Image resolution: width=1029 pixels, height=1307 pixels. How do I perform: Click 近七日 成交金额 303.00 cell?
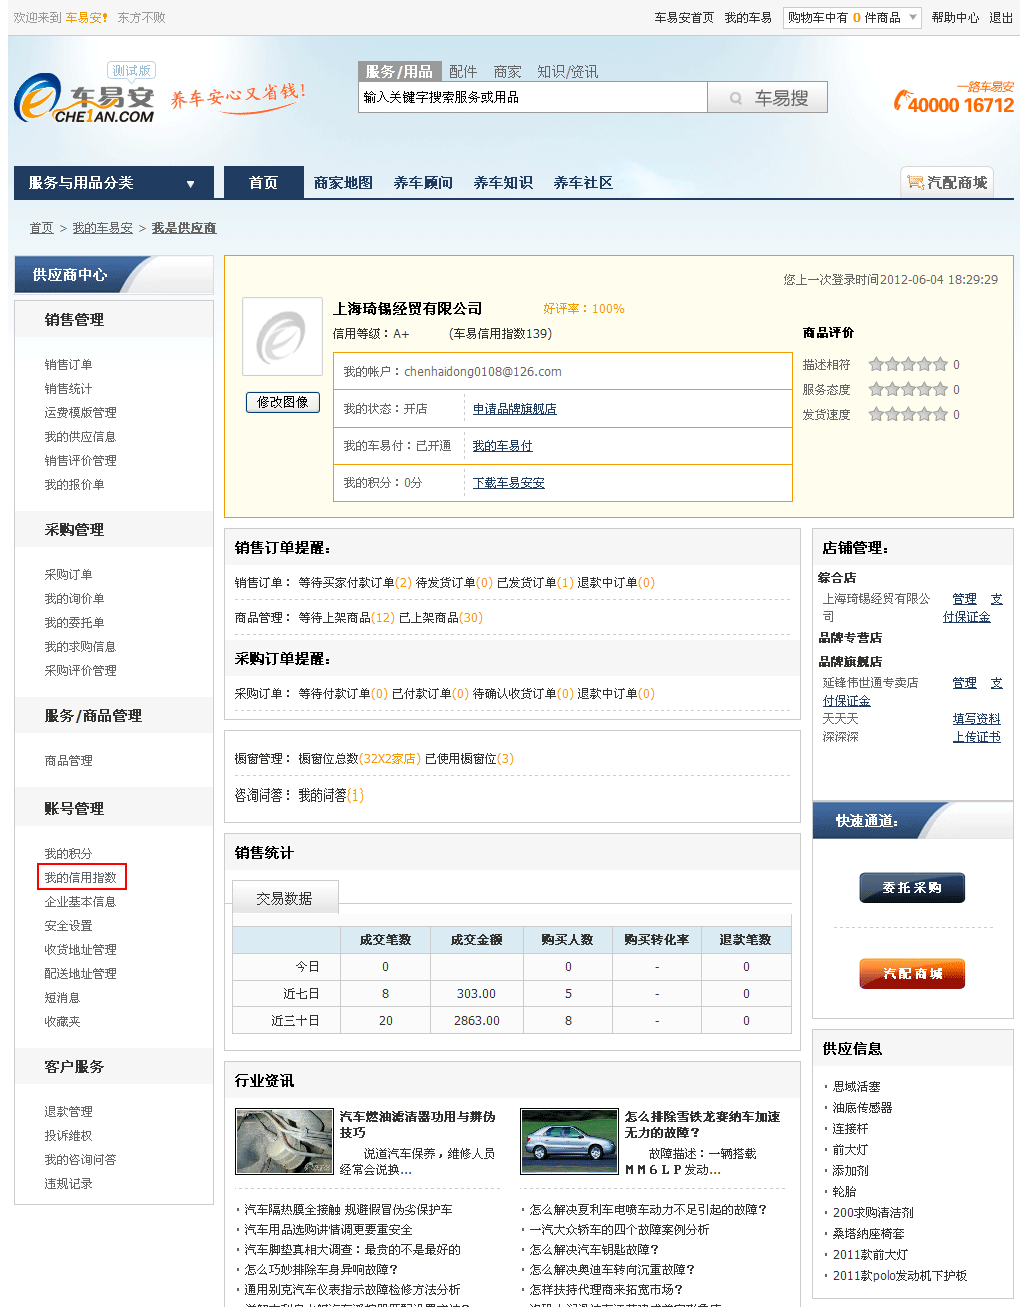476,994
